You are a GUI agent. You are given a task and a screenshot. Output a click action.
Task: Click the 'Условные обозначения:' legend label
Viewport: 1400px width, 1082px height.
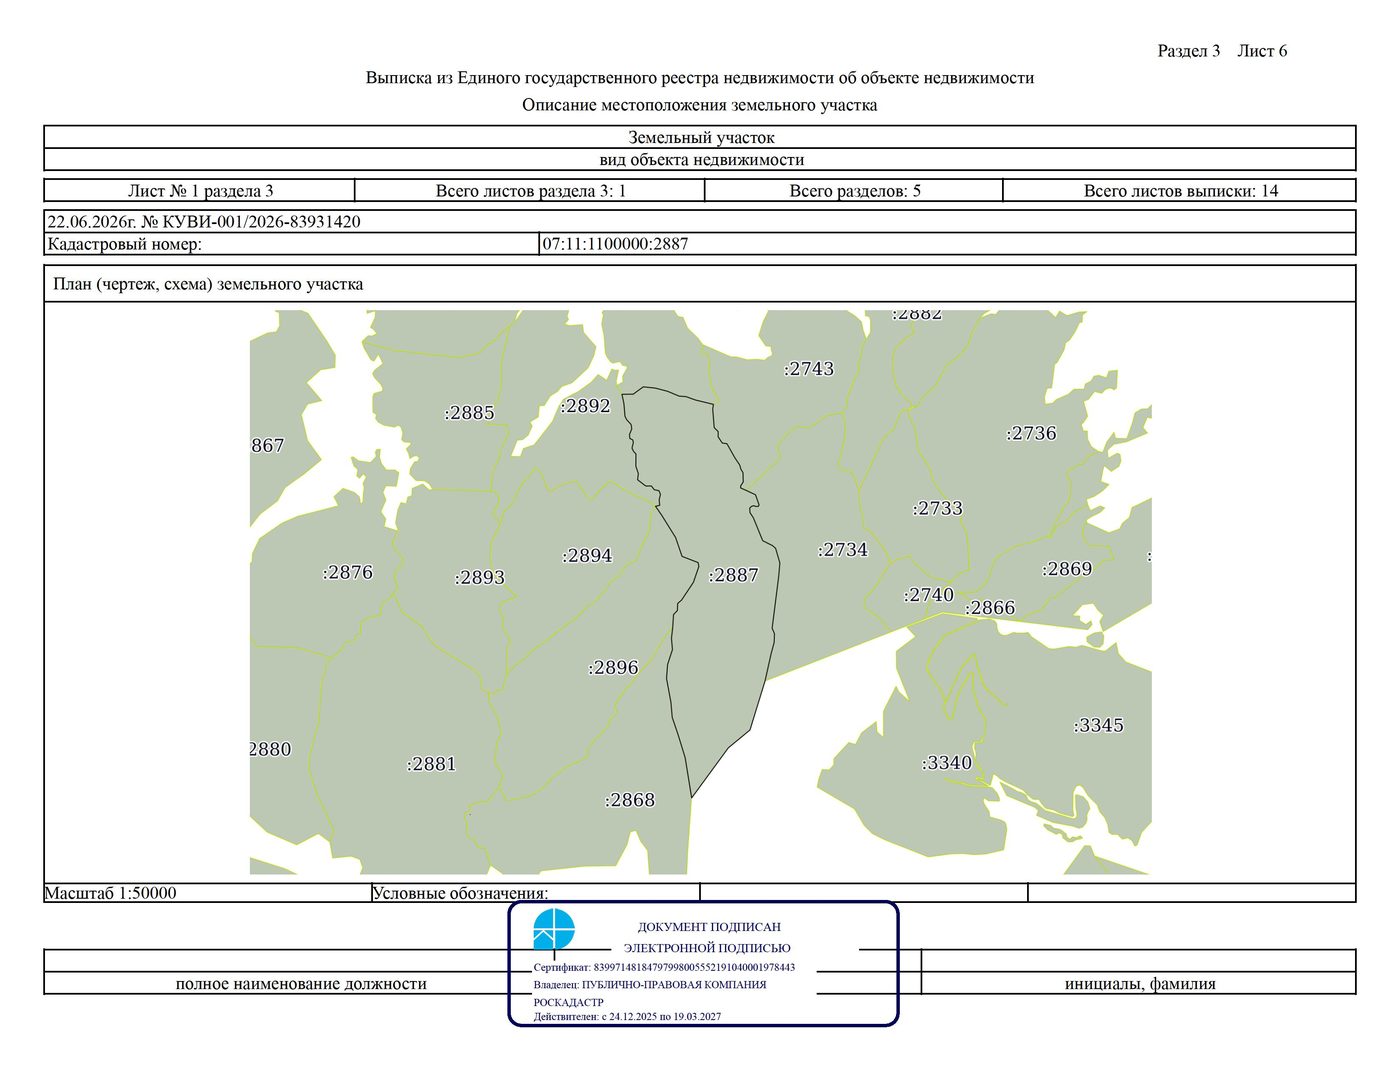(x=461, y=893)
